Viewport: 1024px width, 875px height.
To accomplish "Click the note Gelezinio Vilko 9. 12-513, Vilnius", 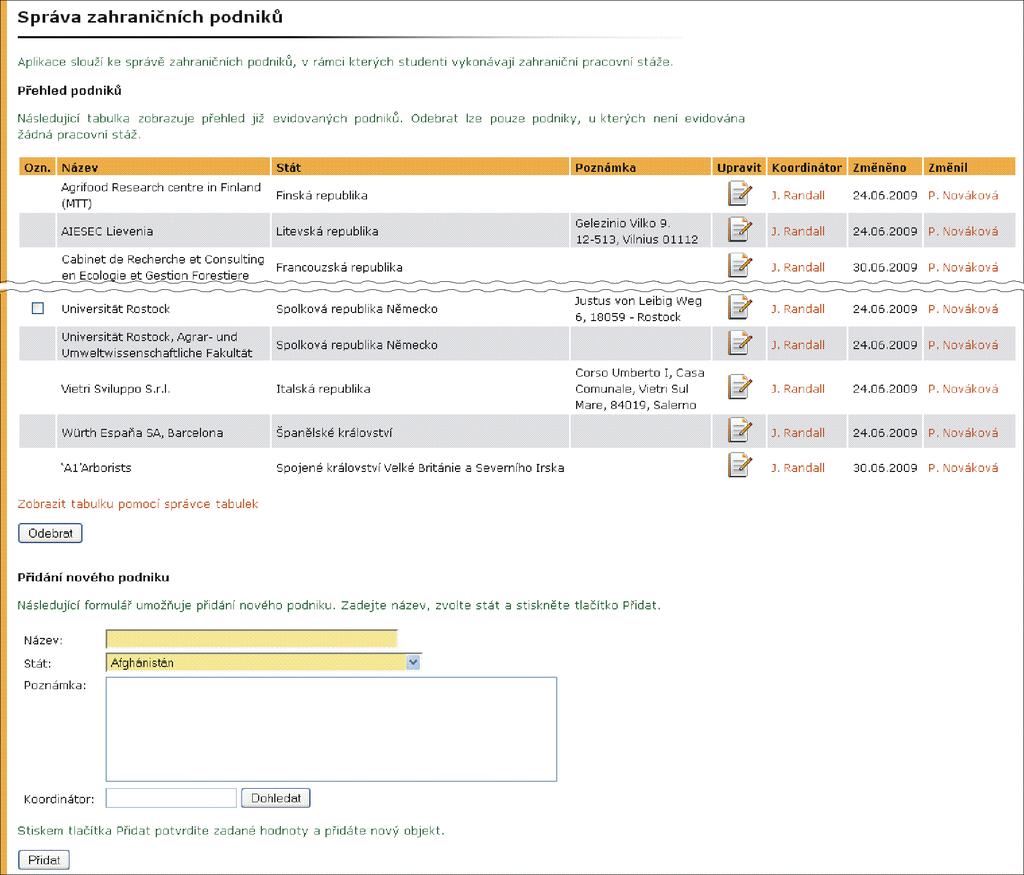I will (x=637, y=231).
